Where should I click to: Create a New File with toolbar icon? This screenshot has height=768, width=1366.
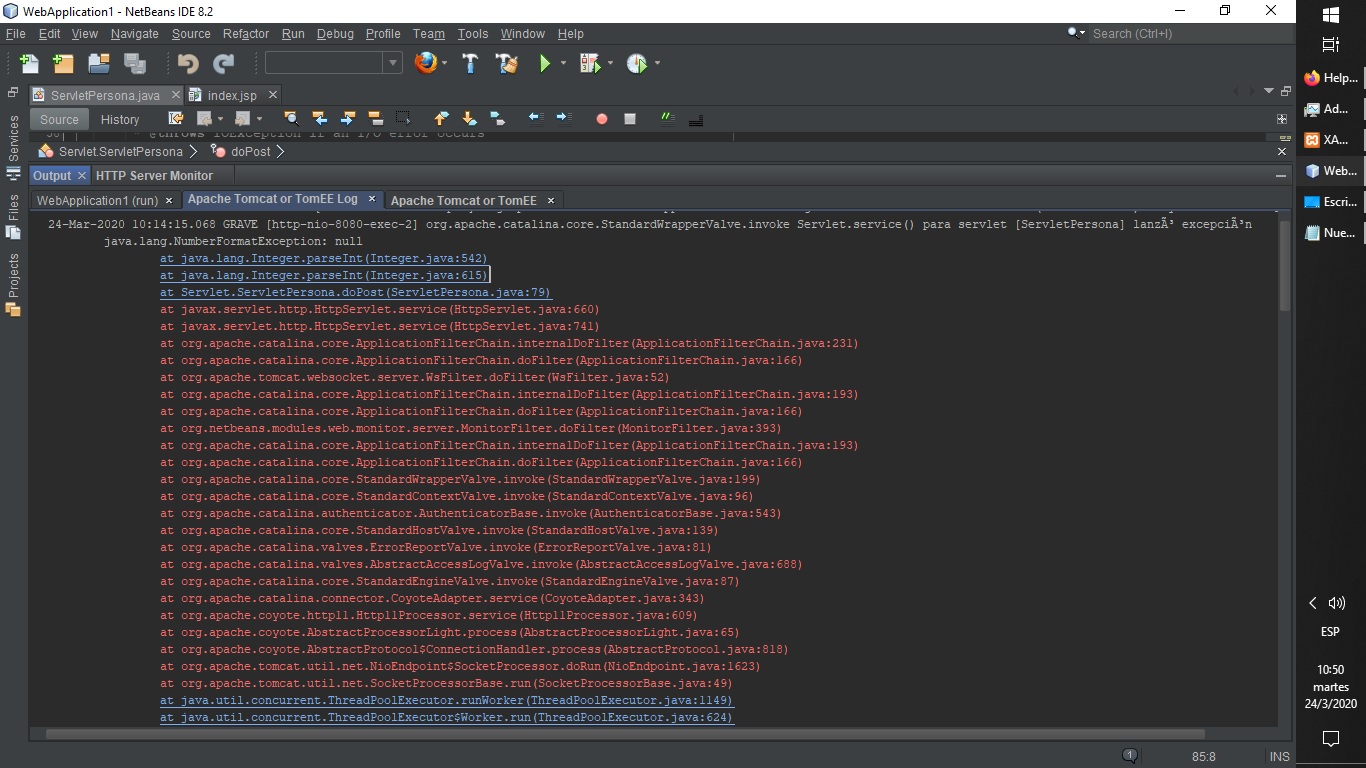[x=29, y=64]
